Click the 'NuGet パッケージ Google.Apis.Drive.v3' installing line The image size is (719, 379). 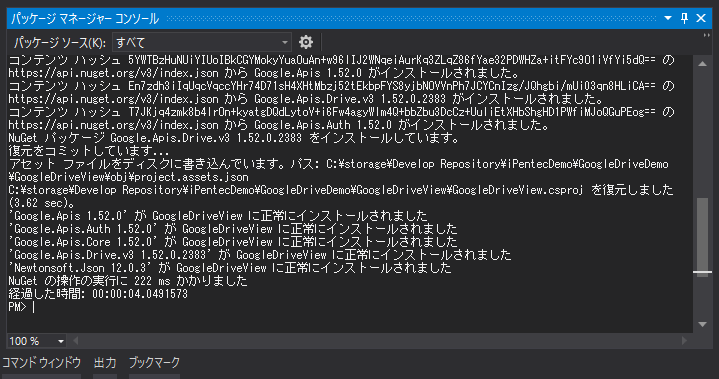(x=234, y=138)
